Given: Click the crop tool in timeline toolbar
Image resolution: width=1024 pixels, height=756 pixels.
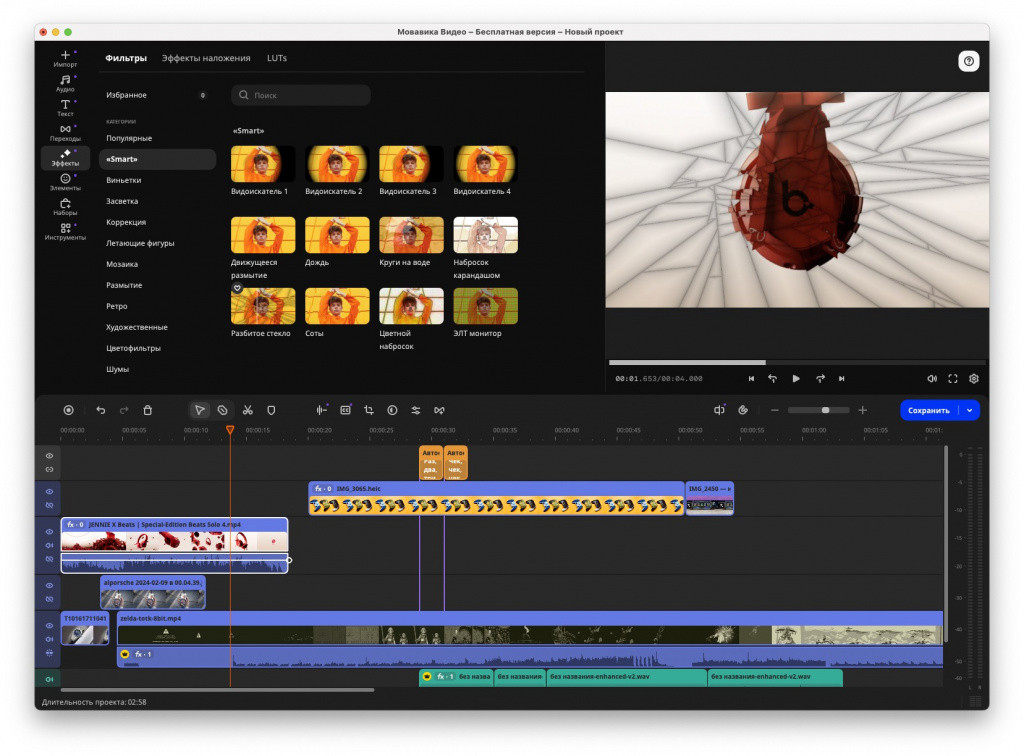Looking at the screenshot, I should [x=369, y=410].
